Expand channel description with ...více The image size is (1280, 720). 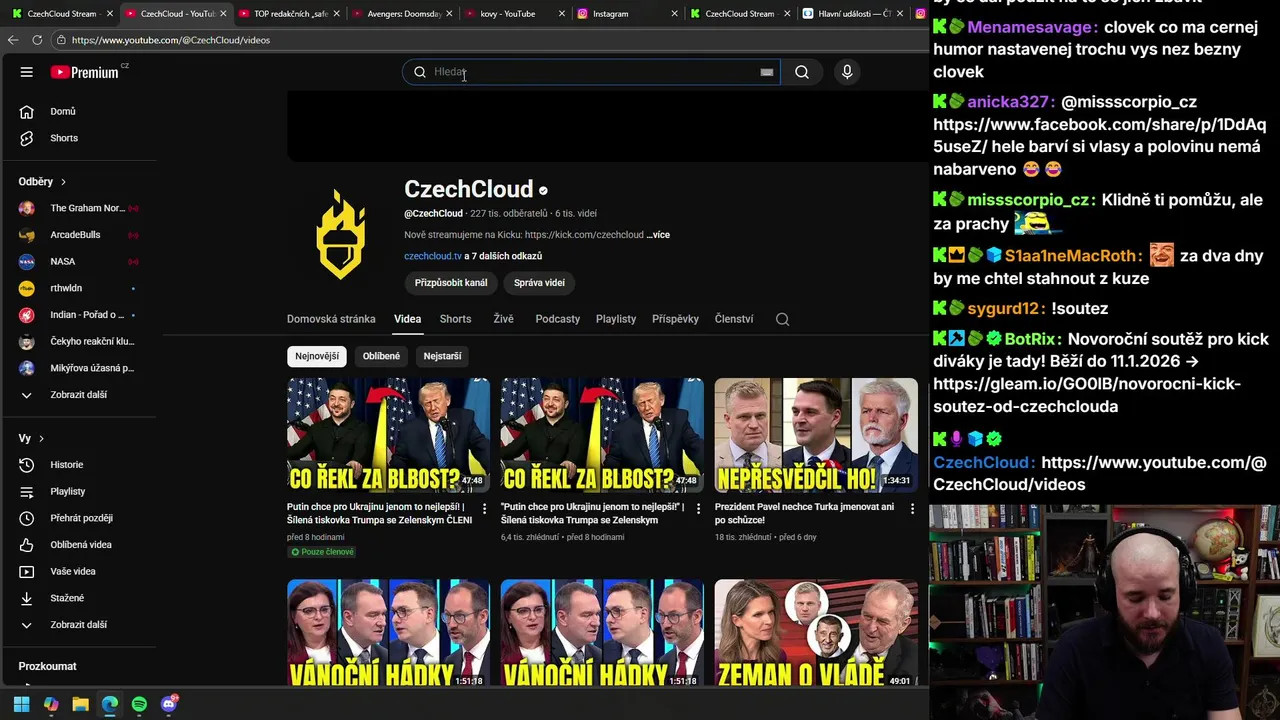(658, 235)
